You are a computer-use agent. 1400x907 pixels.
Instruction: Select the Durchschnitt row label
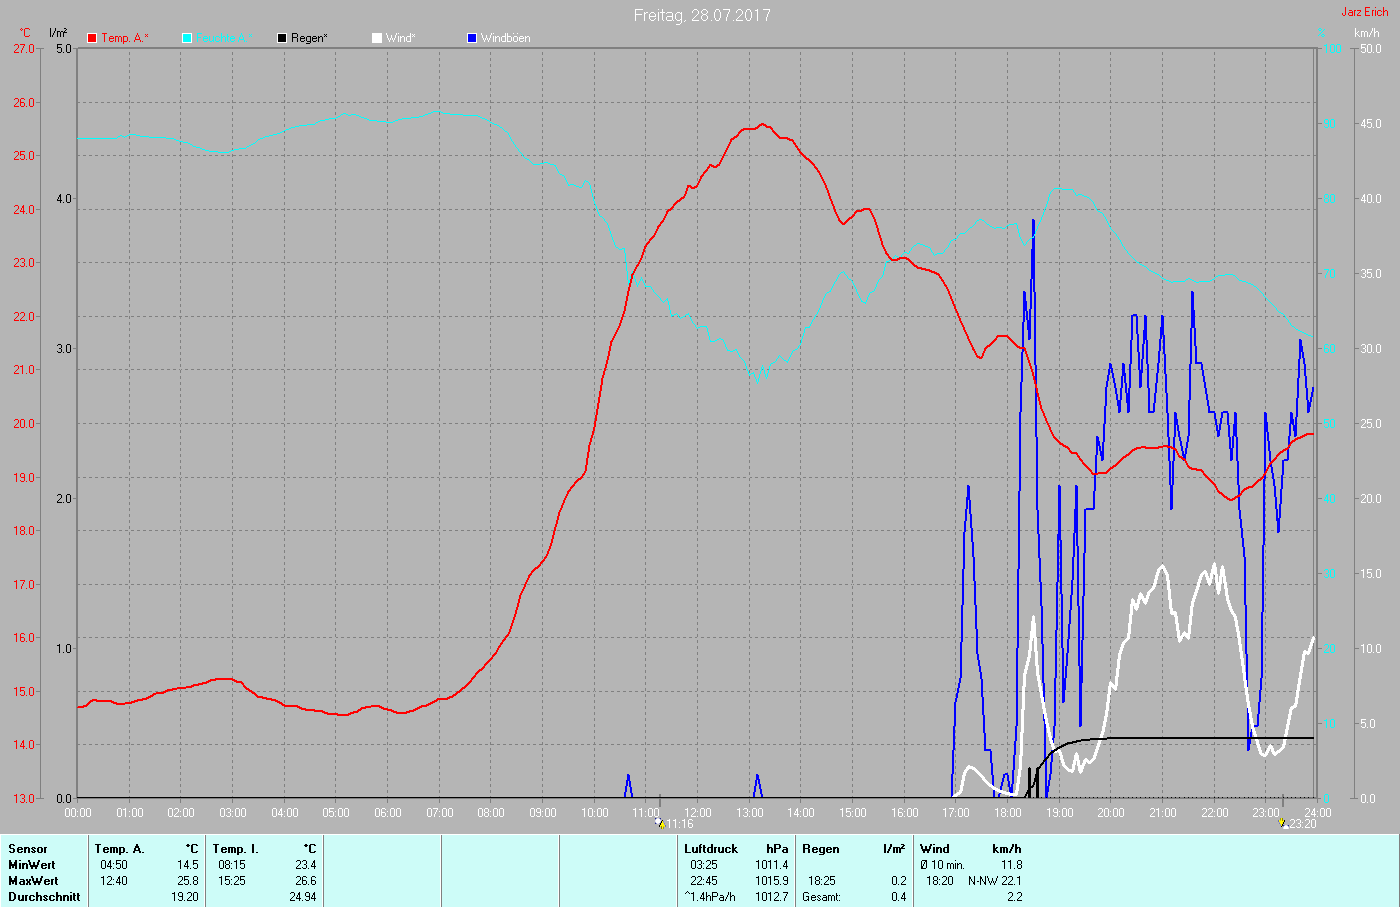point(44,897)
